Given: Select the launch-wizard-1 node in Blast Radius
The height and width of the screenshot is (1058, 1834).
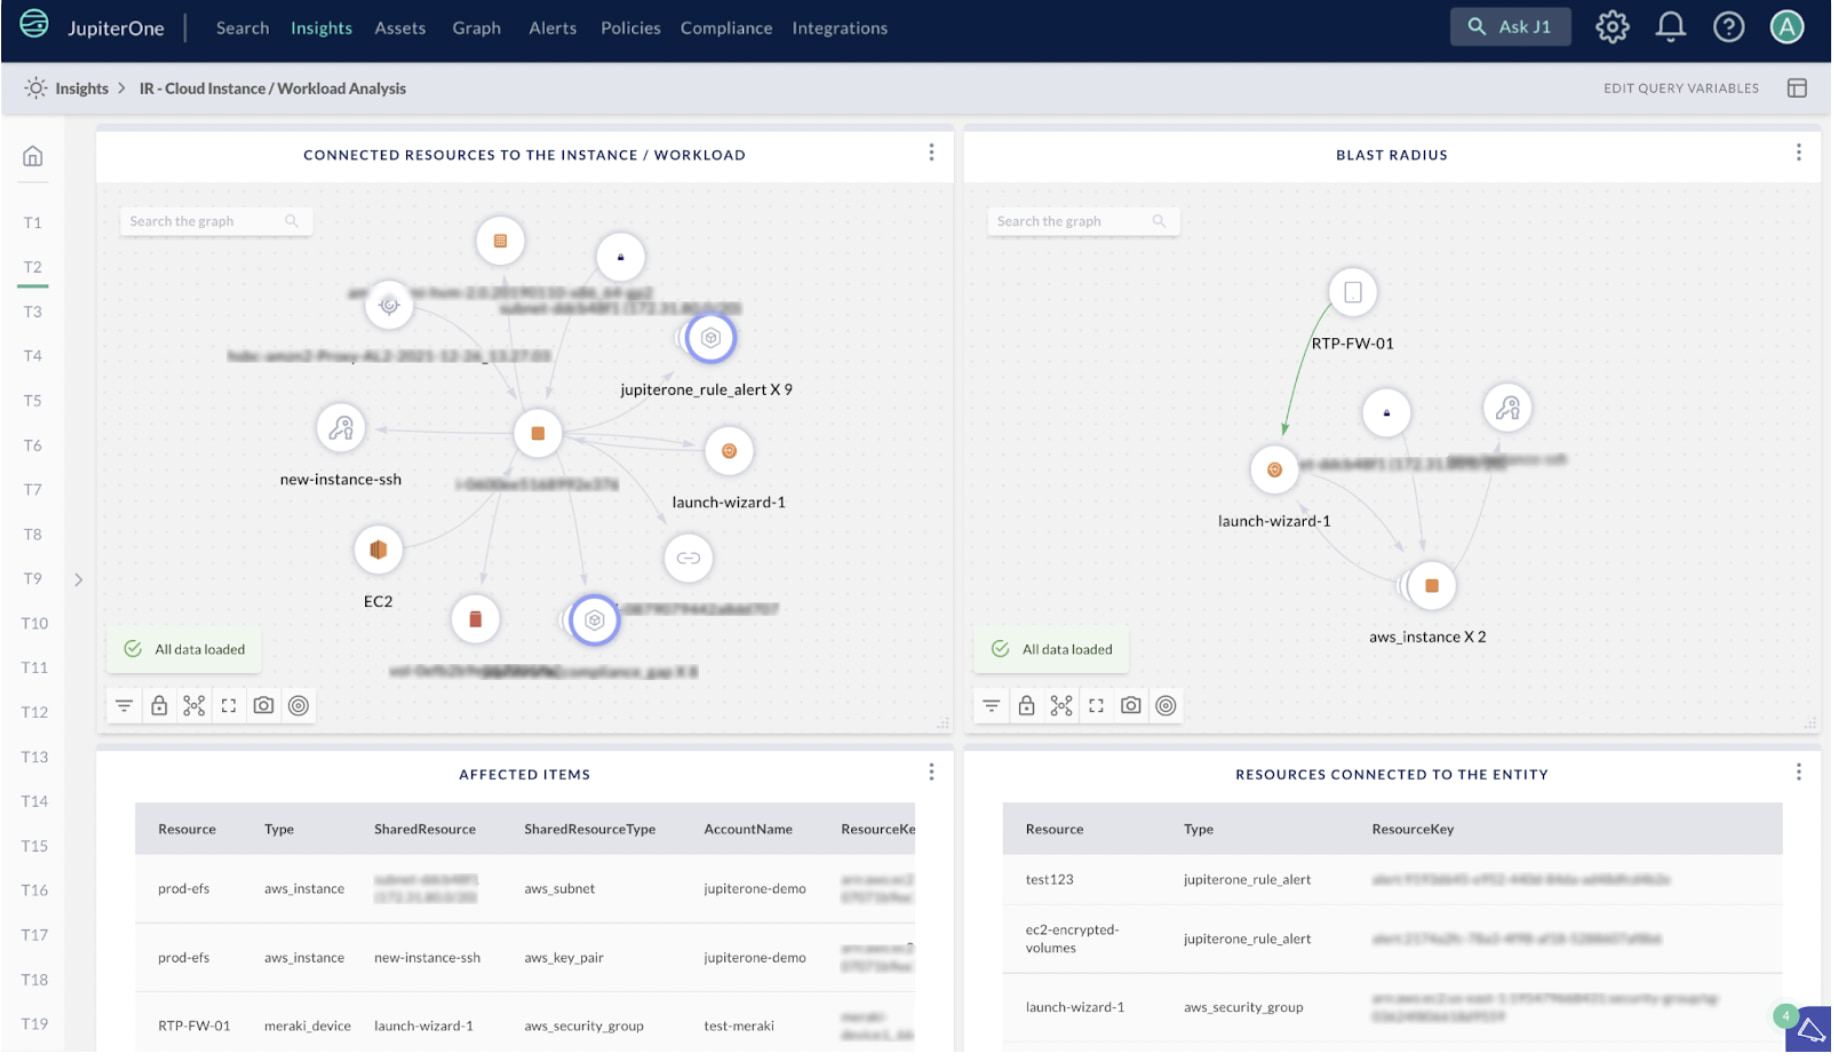Looking at the screenshot, I should [1275, 470].
